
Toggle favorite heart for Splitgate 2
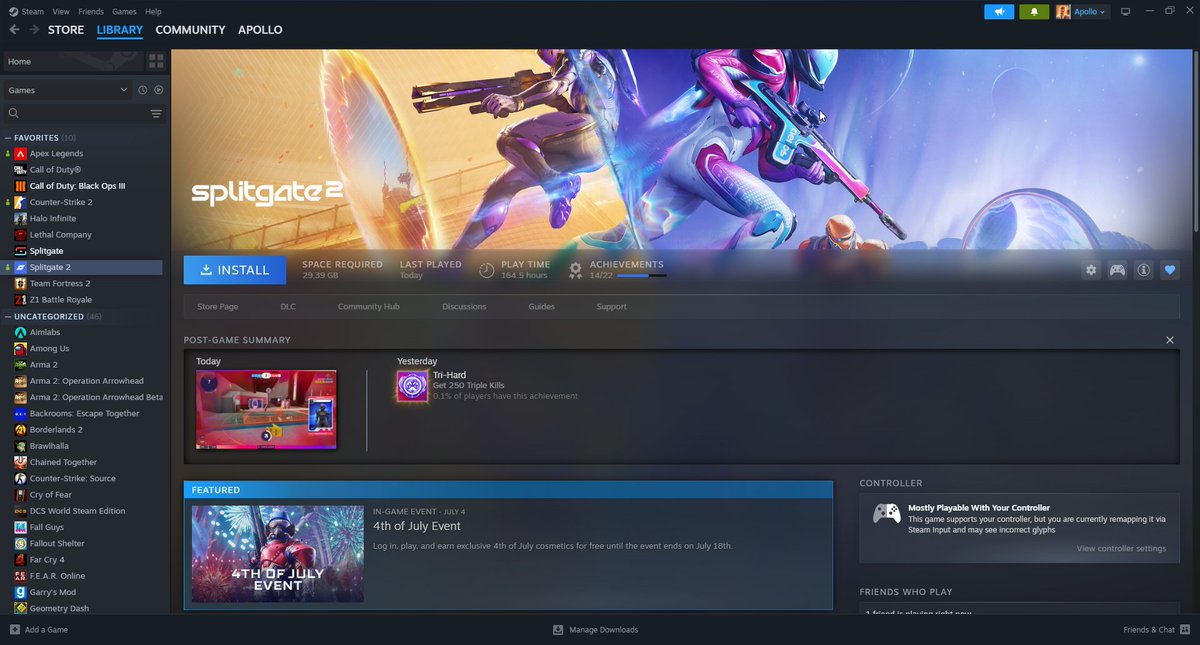1169,270
